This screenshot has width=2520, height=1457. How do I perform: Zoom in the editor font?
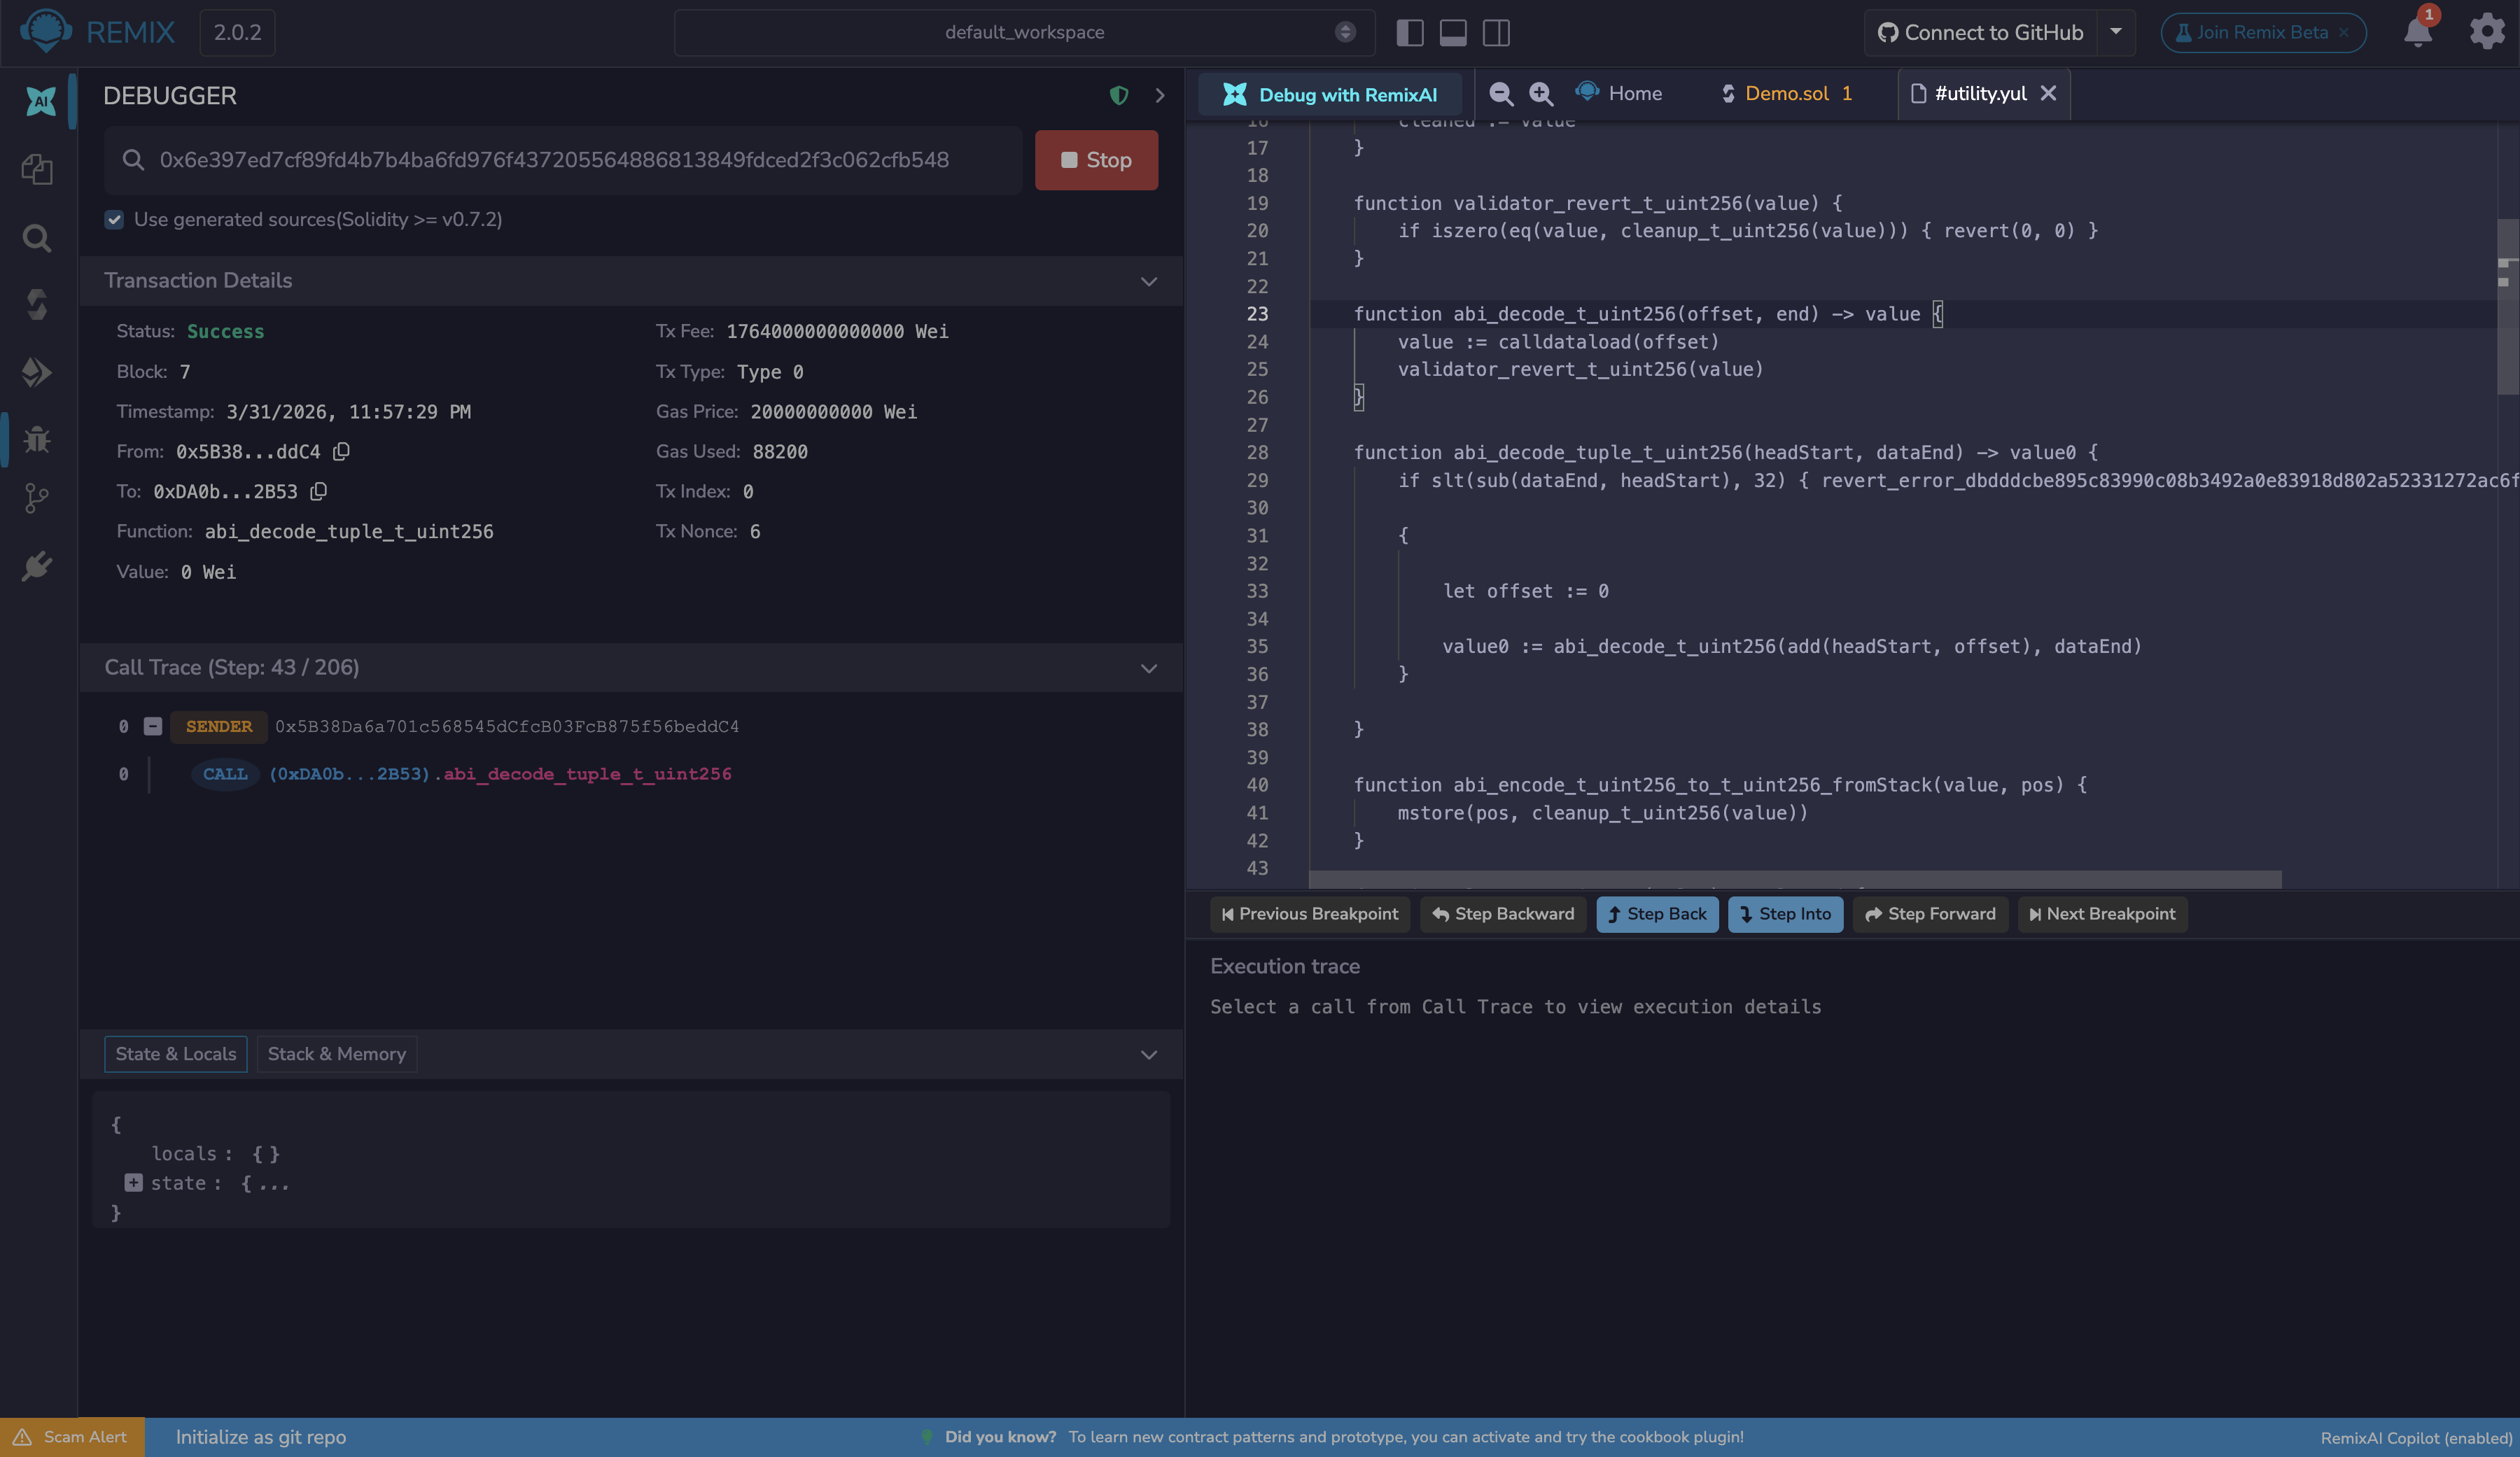[1541, 94]
